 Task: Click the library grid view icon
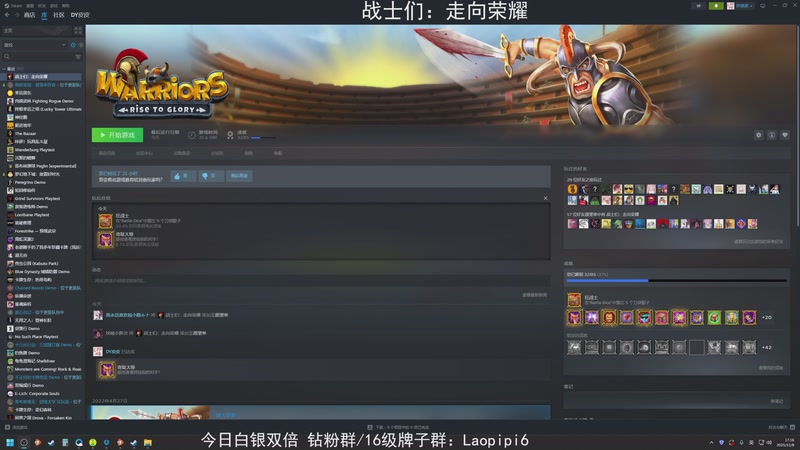point(78,31)
